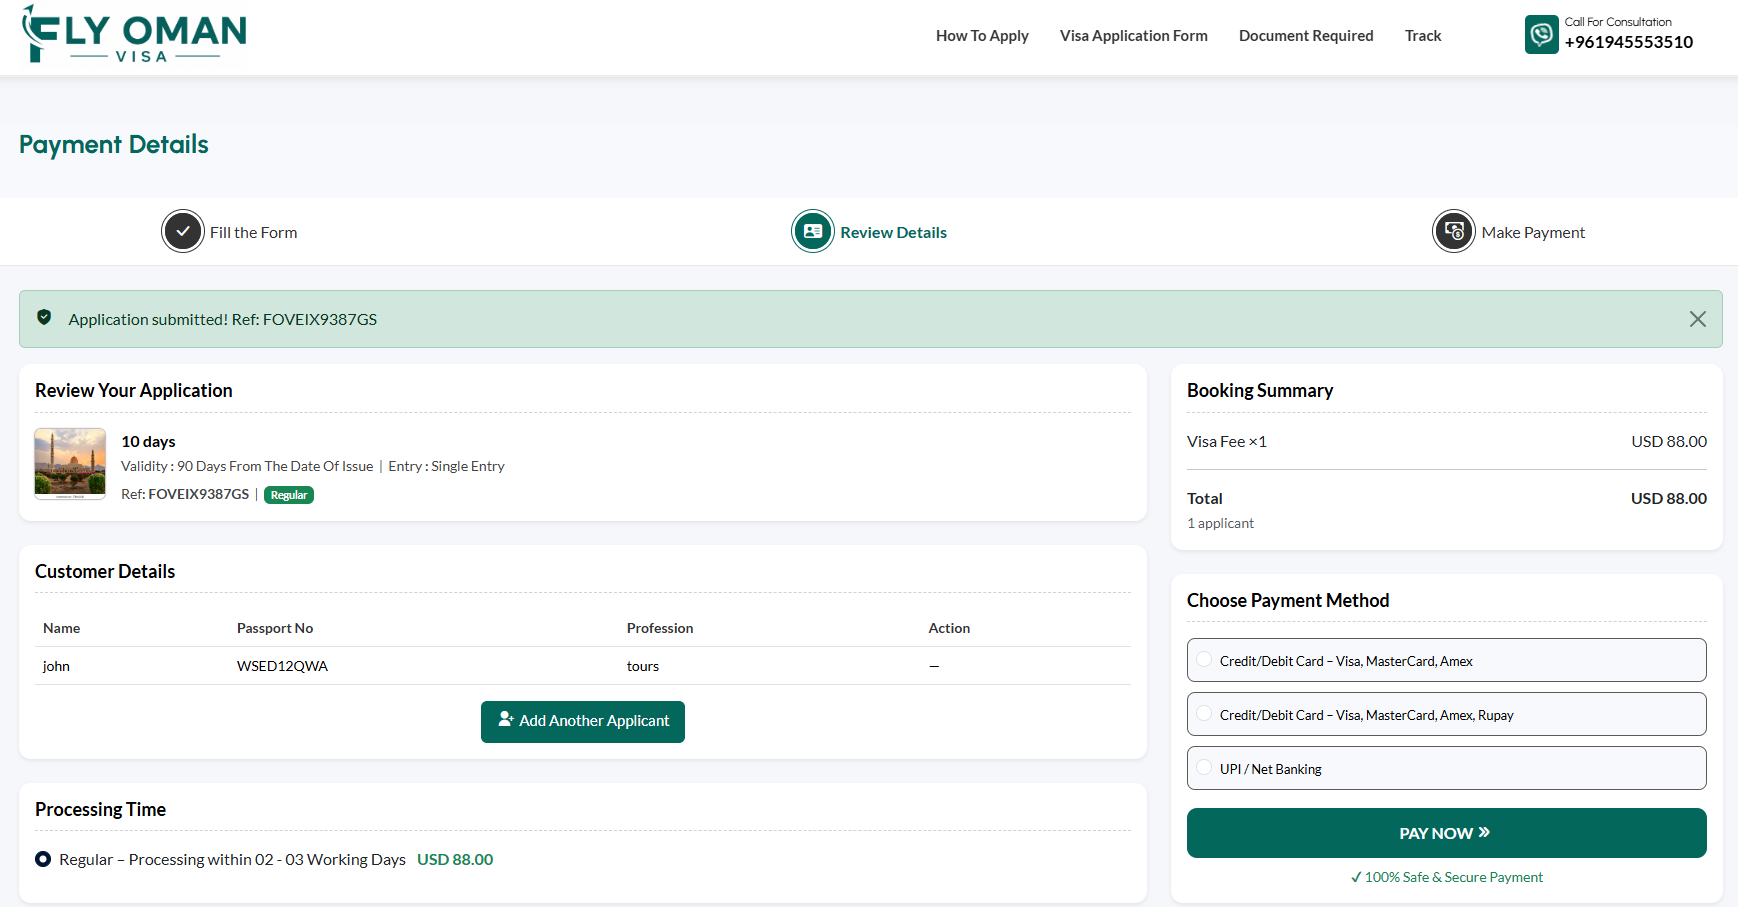This screenshot has width=1738, height=907.
Task: Click the Total USD 88.00 amount
Action: click(1669, 498)
